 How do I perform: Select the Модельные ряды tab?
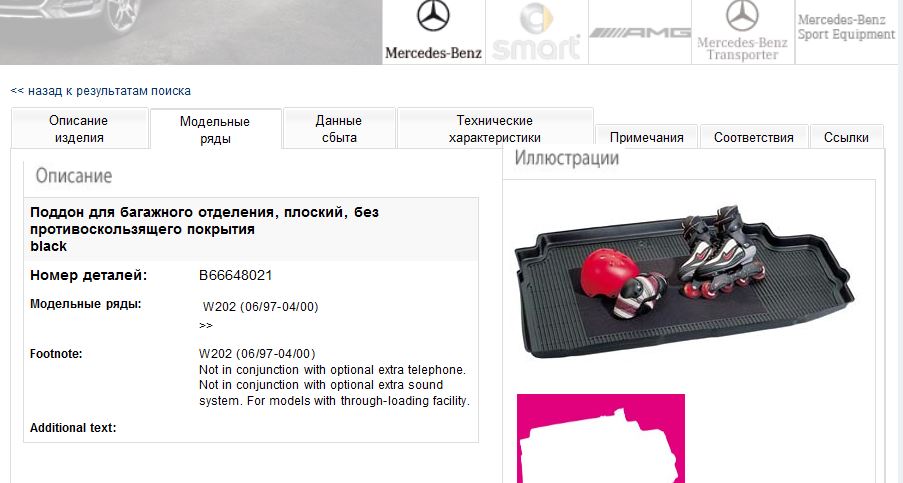(x=215, y=130)
